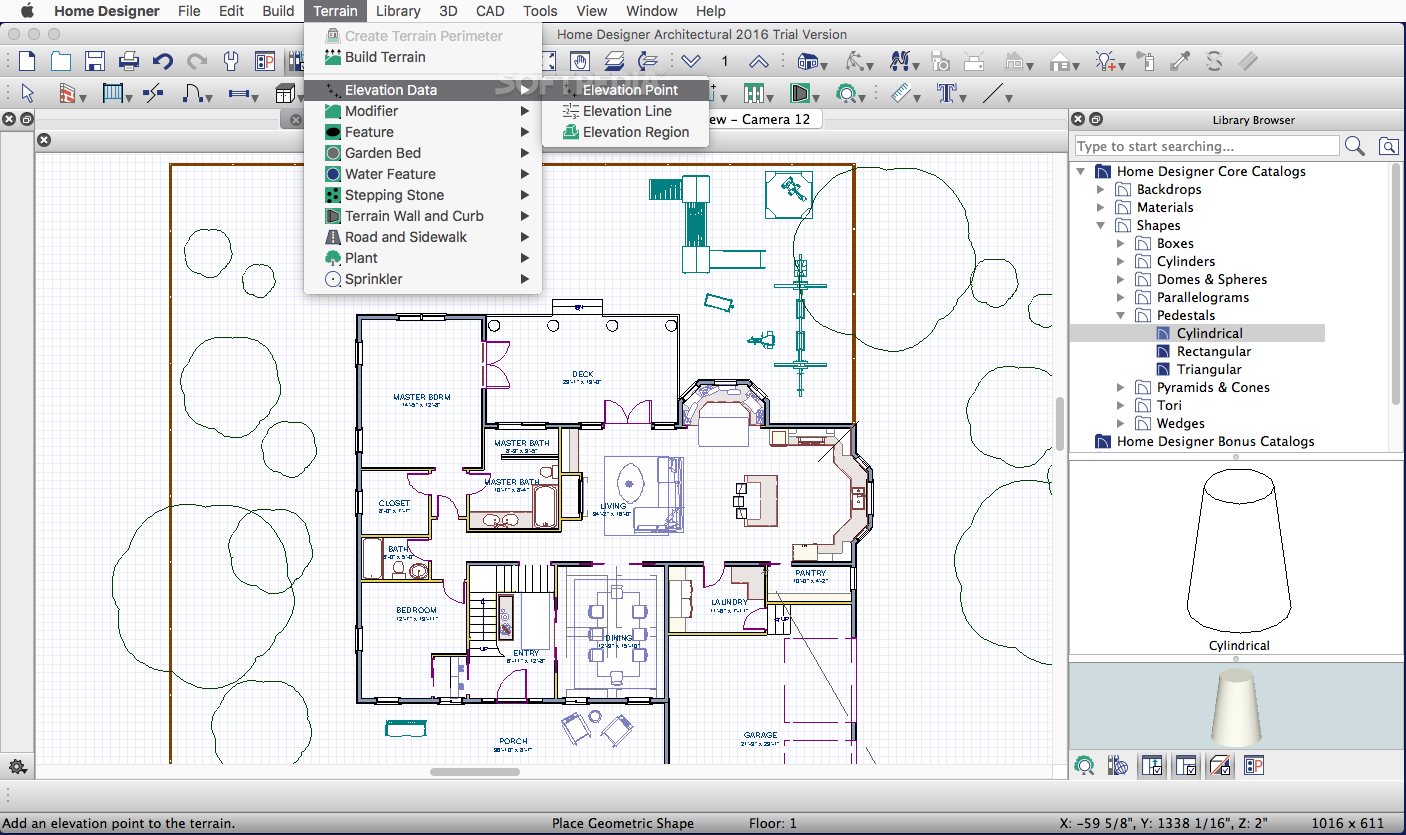Click the magnifier Search icon in Library Browser
The image size is (1406, 835).
[1355, 146]
